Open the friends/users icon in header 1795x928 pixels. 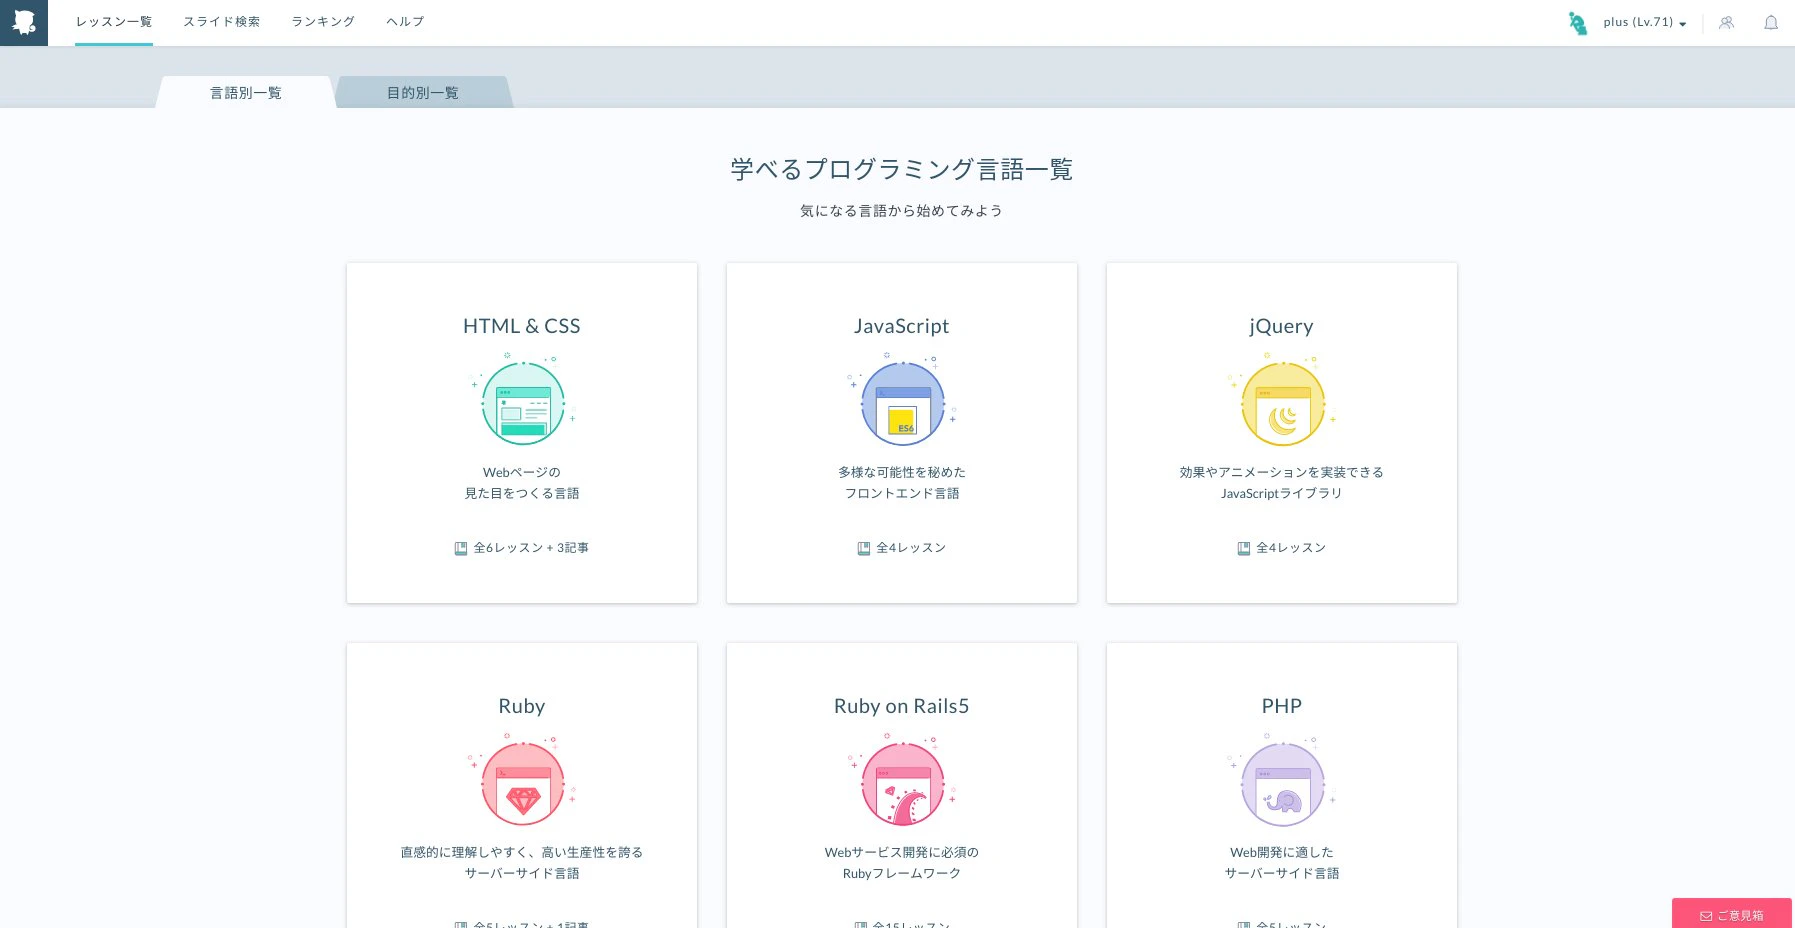tap(1726, 22)
